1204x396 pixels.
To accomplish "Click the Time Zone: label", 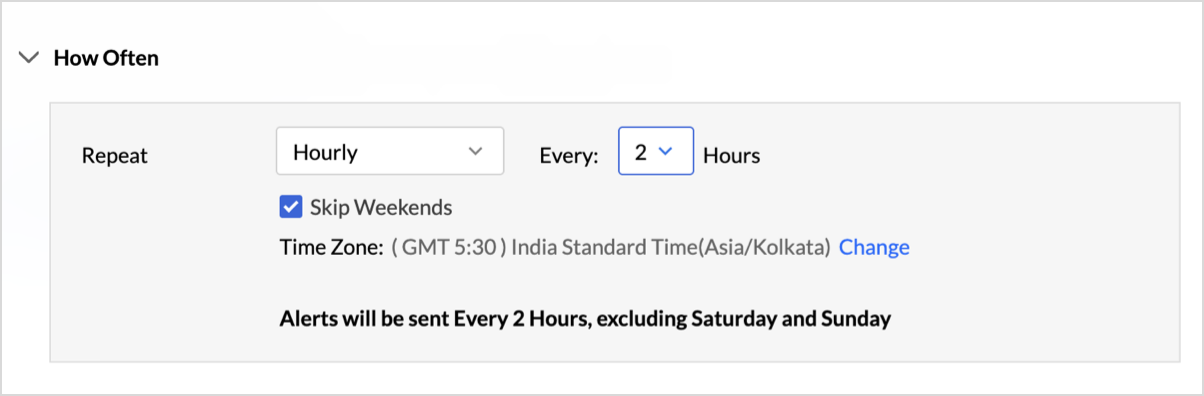I will (x=332, y=247).
